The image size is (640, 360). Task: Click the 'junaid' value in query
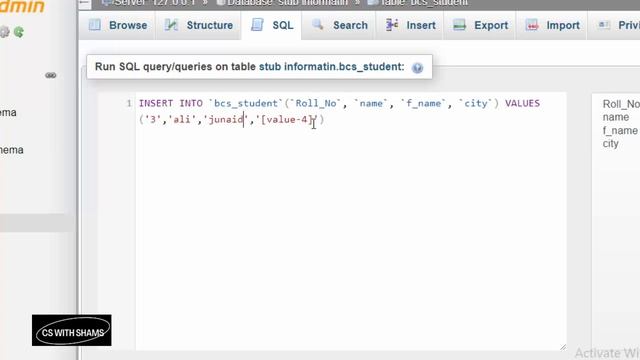tap(226, 120)
